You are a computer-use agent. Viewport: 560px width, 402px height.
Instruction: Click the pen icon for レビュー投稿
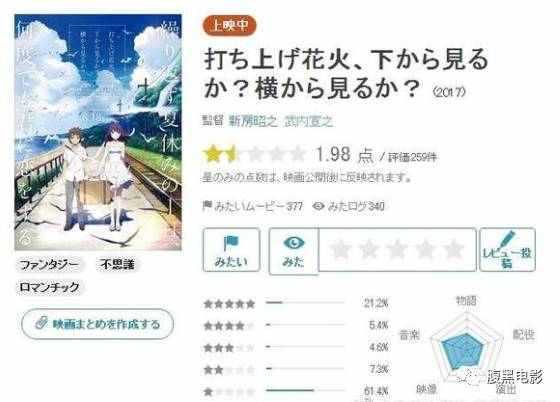click(x=508, y=238)
